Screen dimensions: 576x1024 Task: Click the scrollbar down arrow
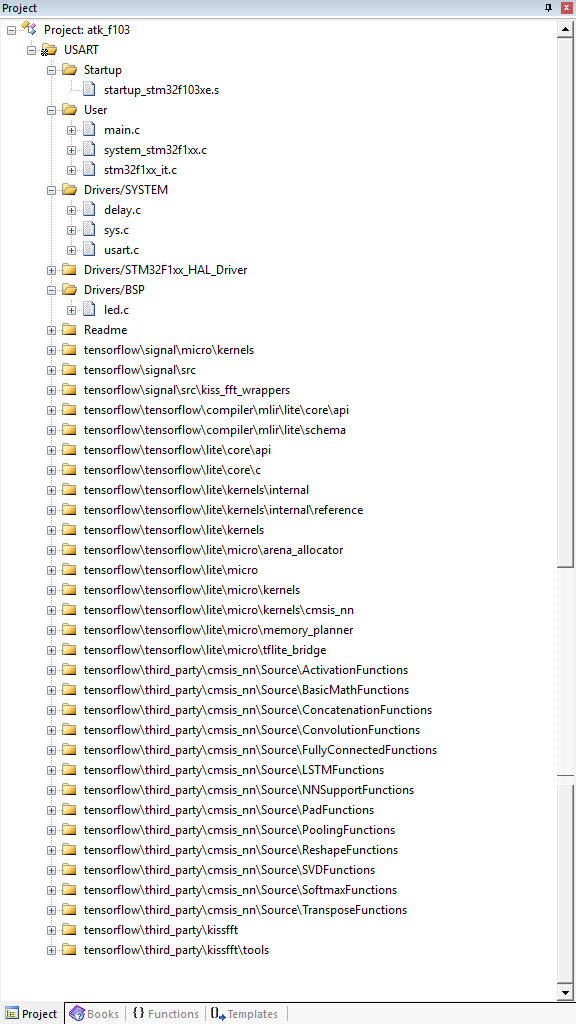coord(566,993)
